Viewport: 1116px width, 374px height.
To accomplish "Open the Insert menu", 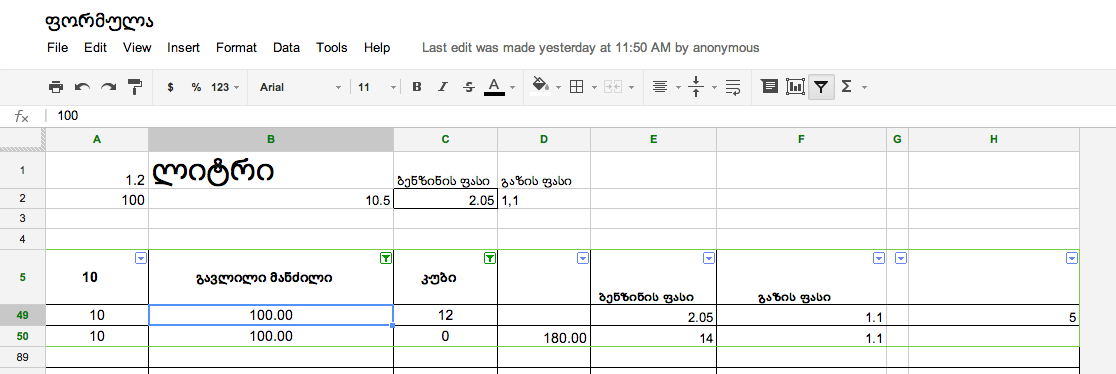I will (x=184, y=48).
